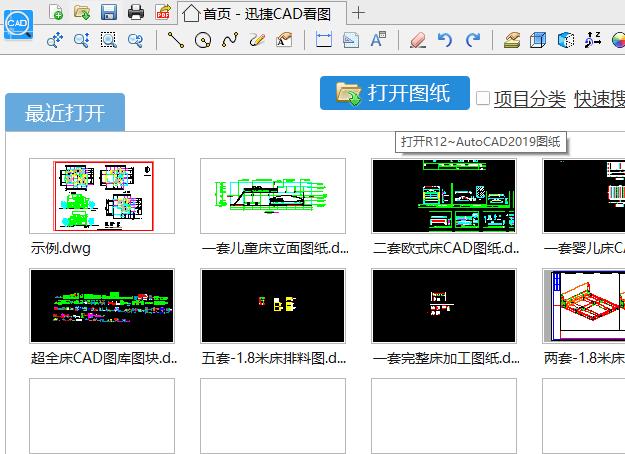Click the printer icon
Screen dimensions: 625x454
coord(136,12)
